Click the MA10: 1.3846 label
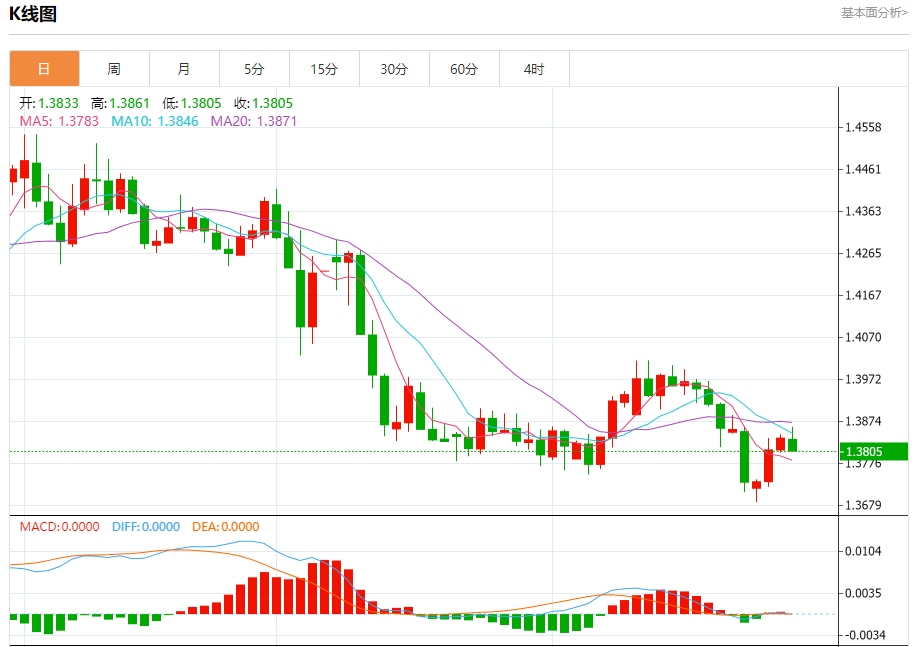Screen dimensions: 914x647 click(155, 121)
